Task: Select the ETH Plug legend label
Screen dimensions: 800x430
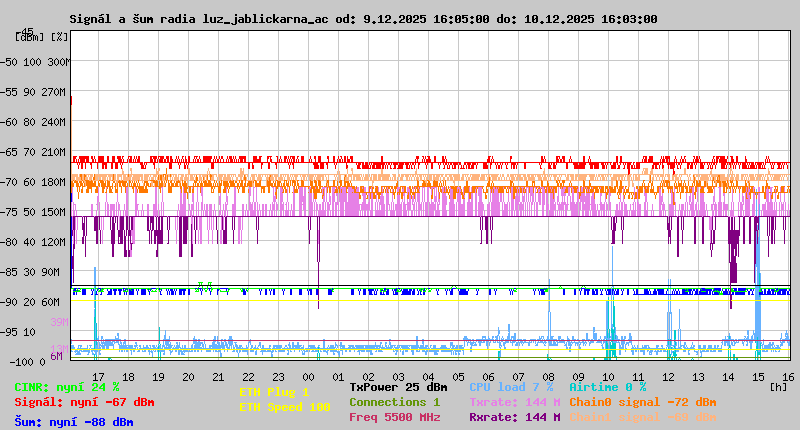Action: coord(274,392)
